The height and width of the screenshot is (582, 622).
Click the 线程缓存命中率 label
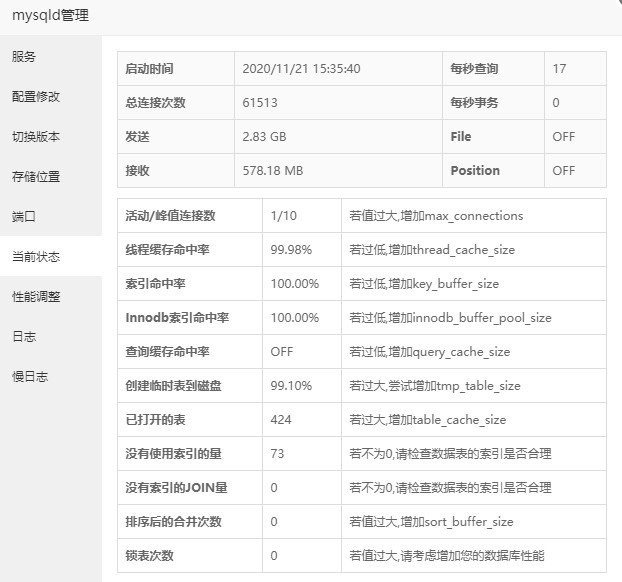[x=167, y=250]
